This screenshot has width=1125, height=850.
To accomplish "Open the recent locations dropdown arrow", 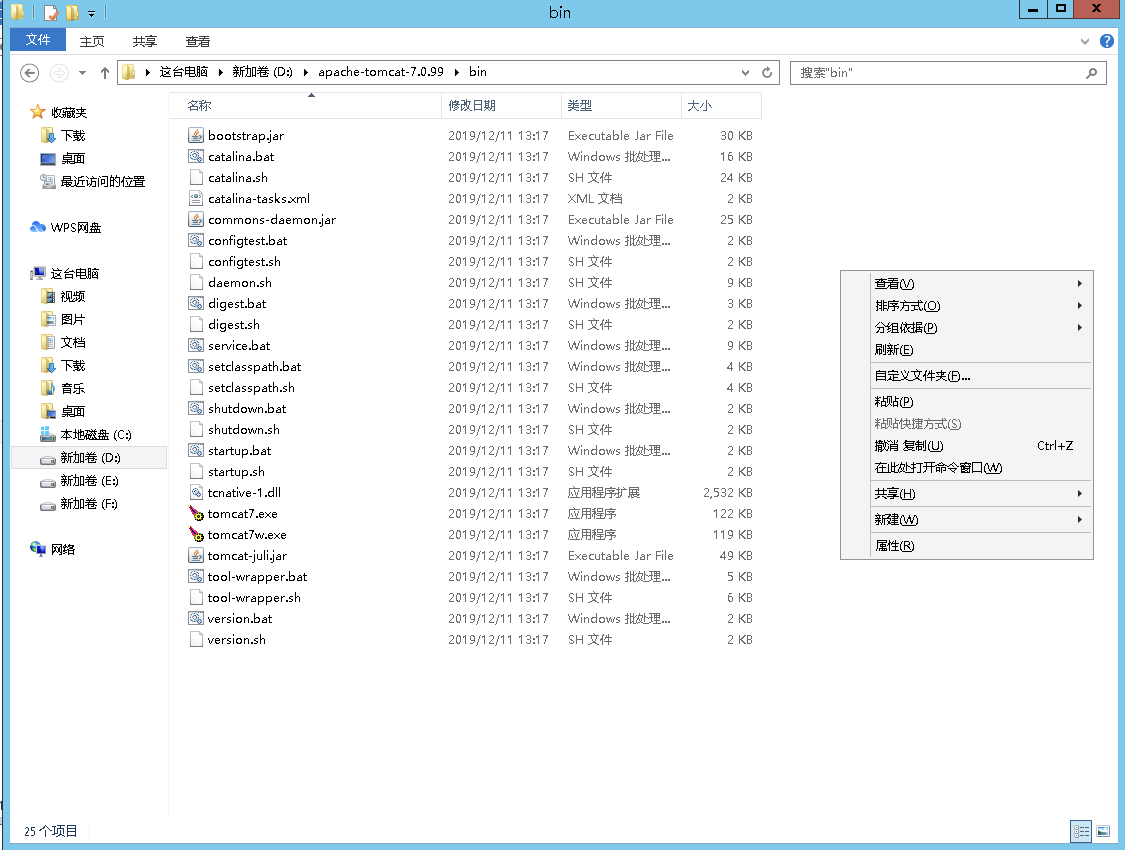I will 82,73.
